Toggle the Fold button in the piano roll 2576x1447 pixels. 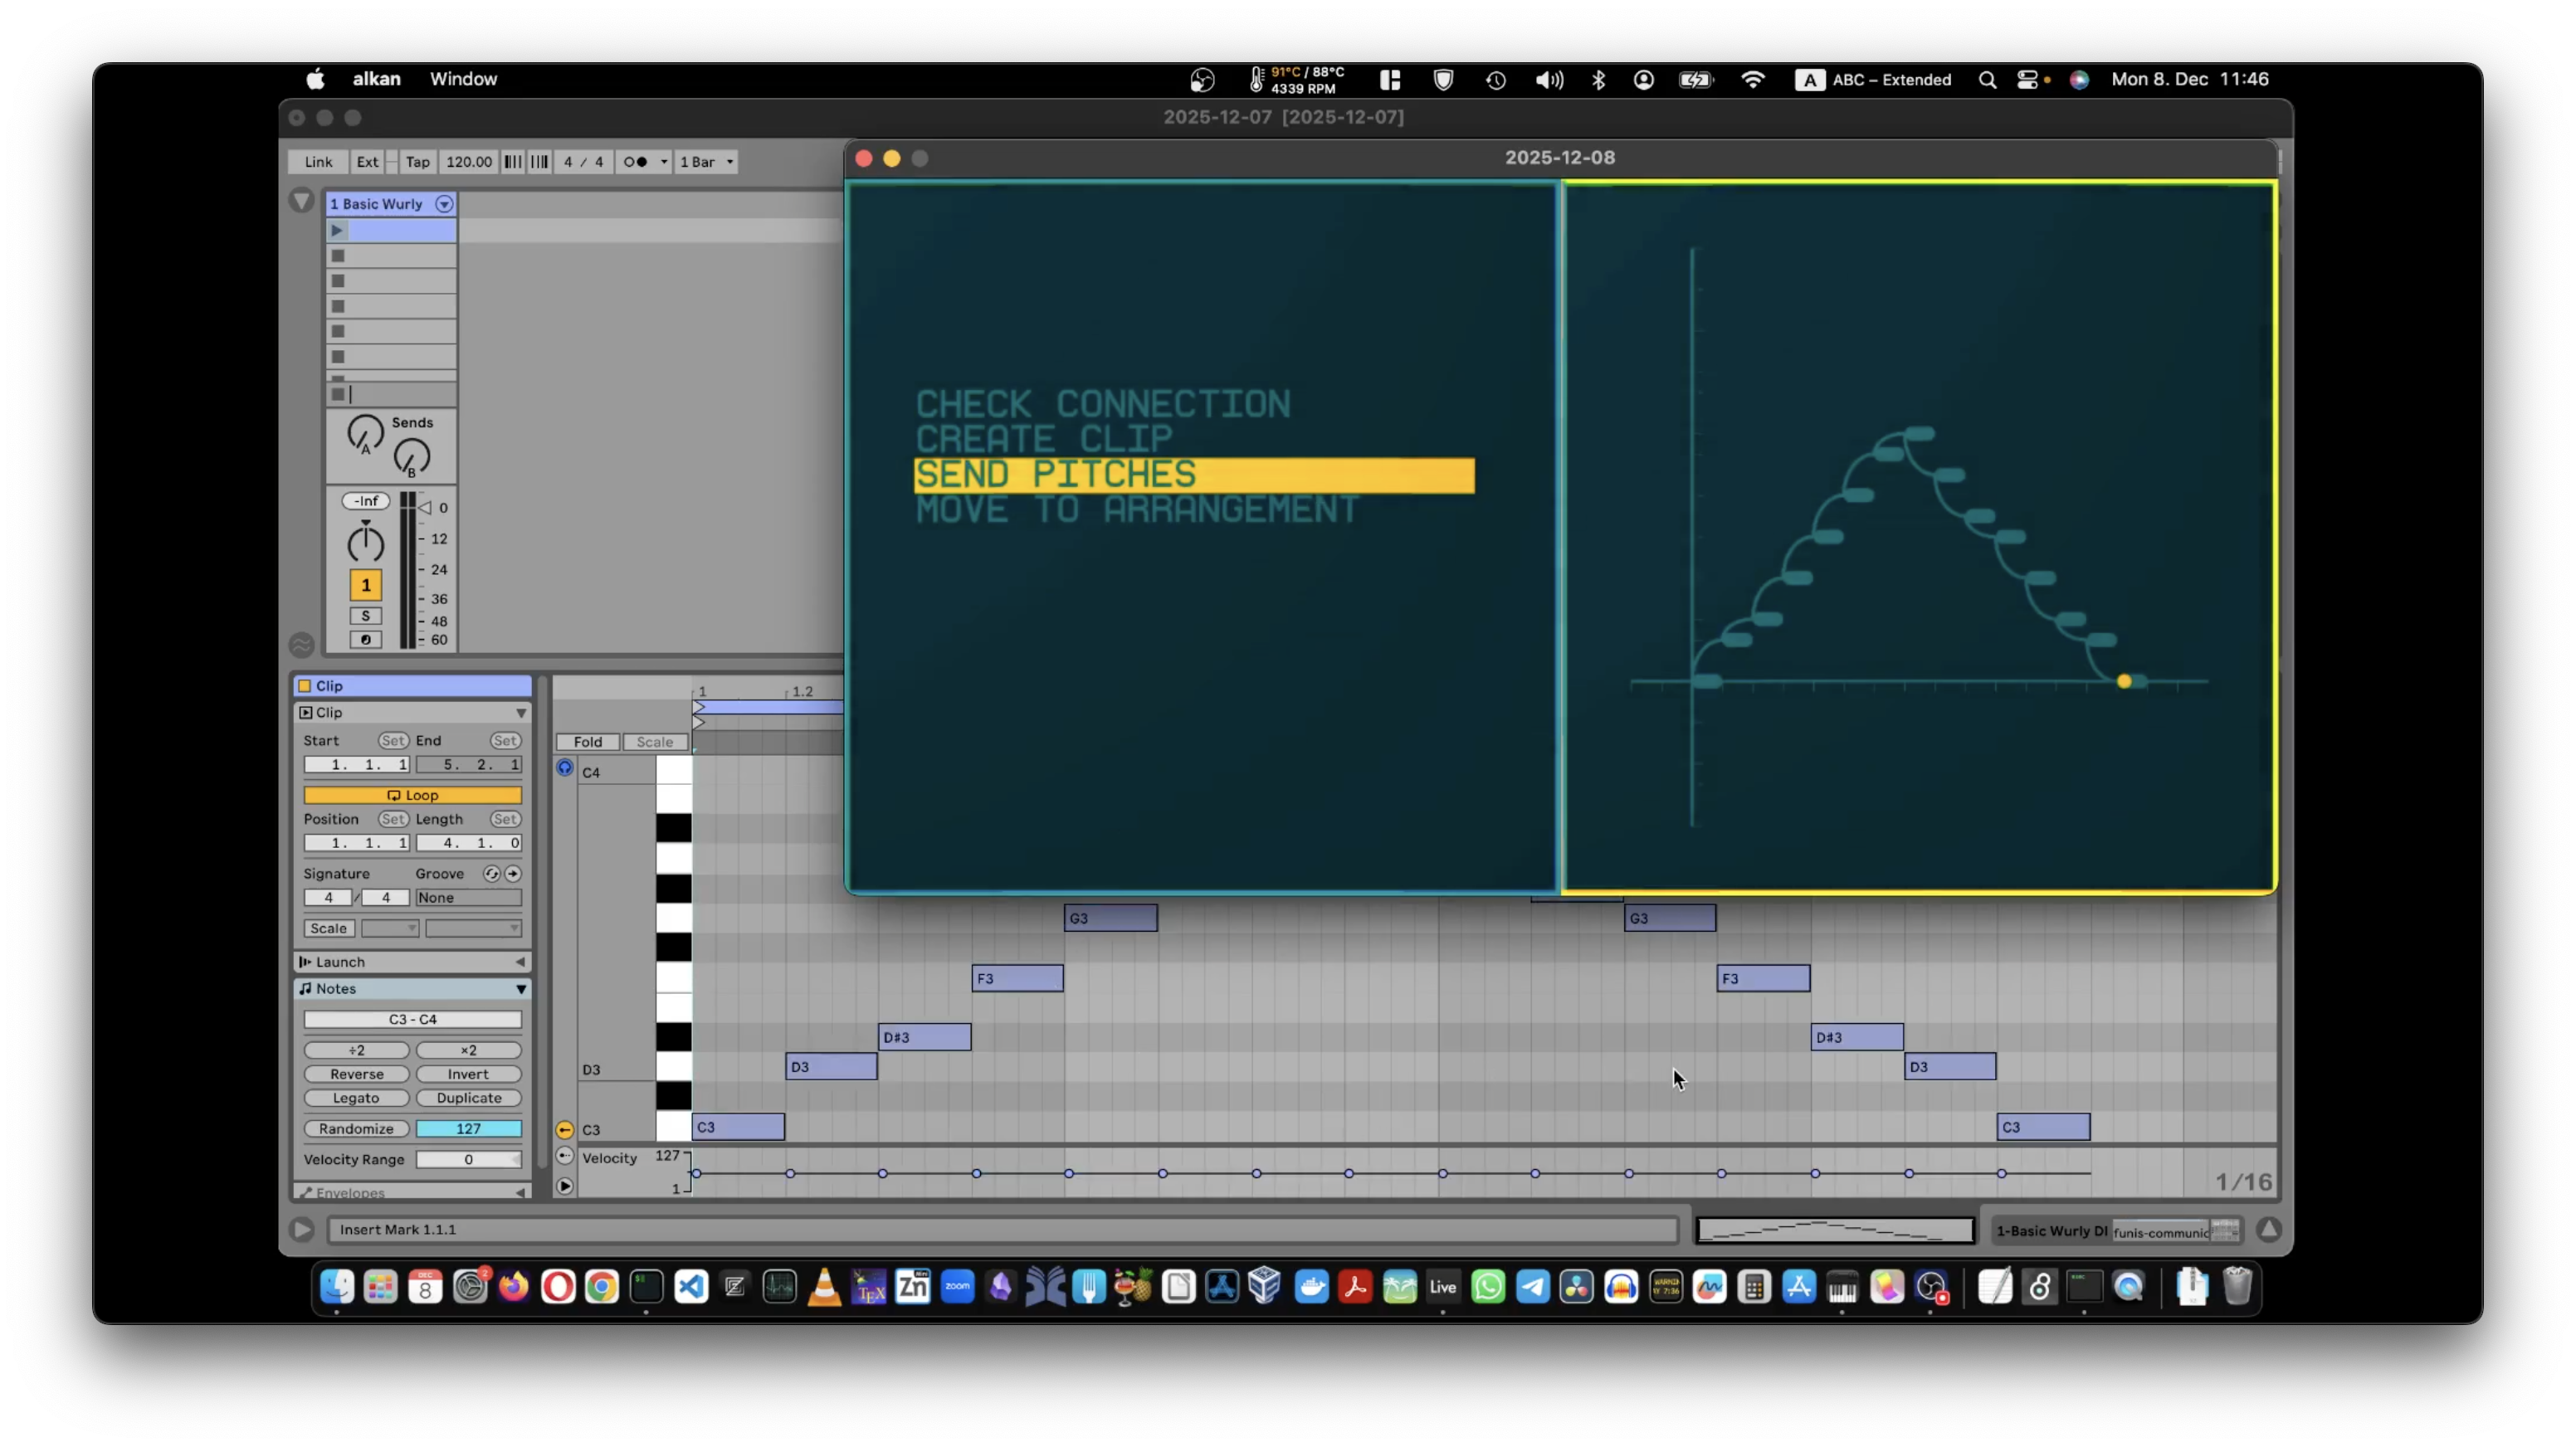(587, 742)
